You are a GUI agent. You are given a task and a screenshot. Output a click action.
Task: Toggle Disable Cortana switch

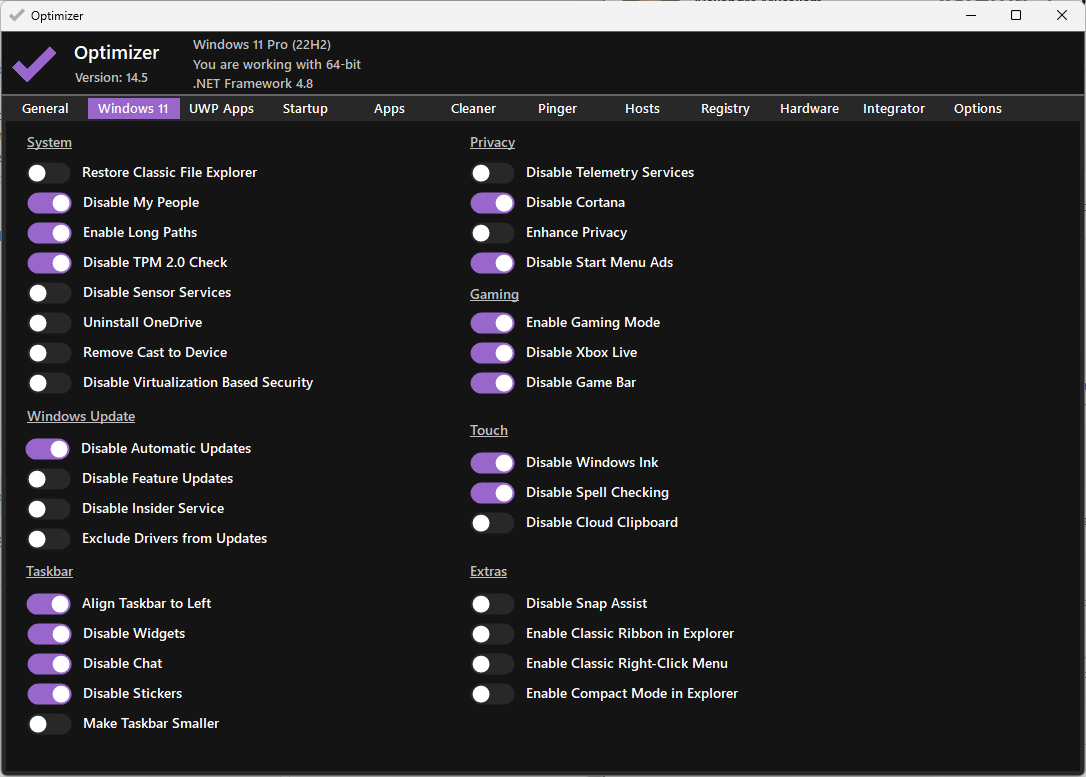(x=492, y=203)
